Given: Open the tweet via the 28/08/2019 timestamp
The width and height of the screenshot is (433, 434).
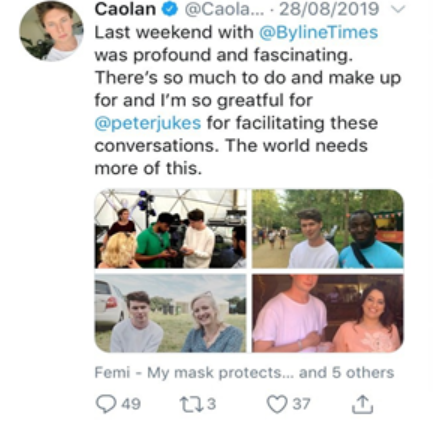Looking at the screenshot, I should [x=329, y=9].
